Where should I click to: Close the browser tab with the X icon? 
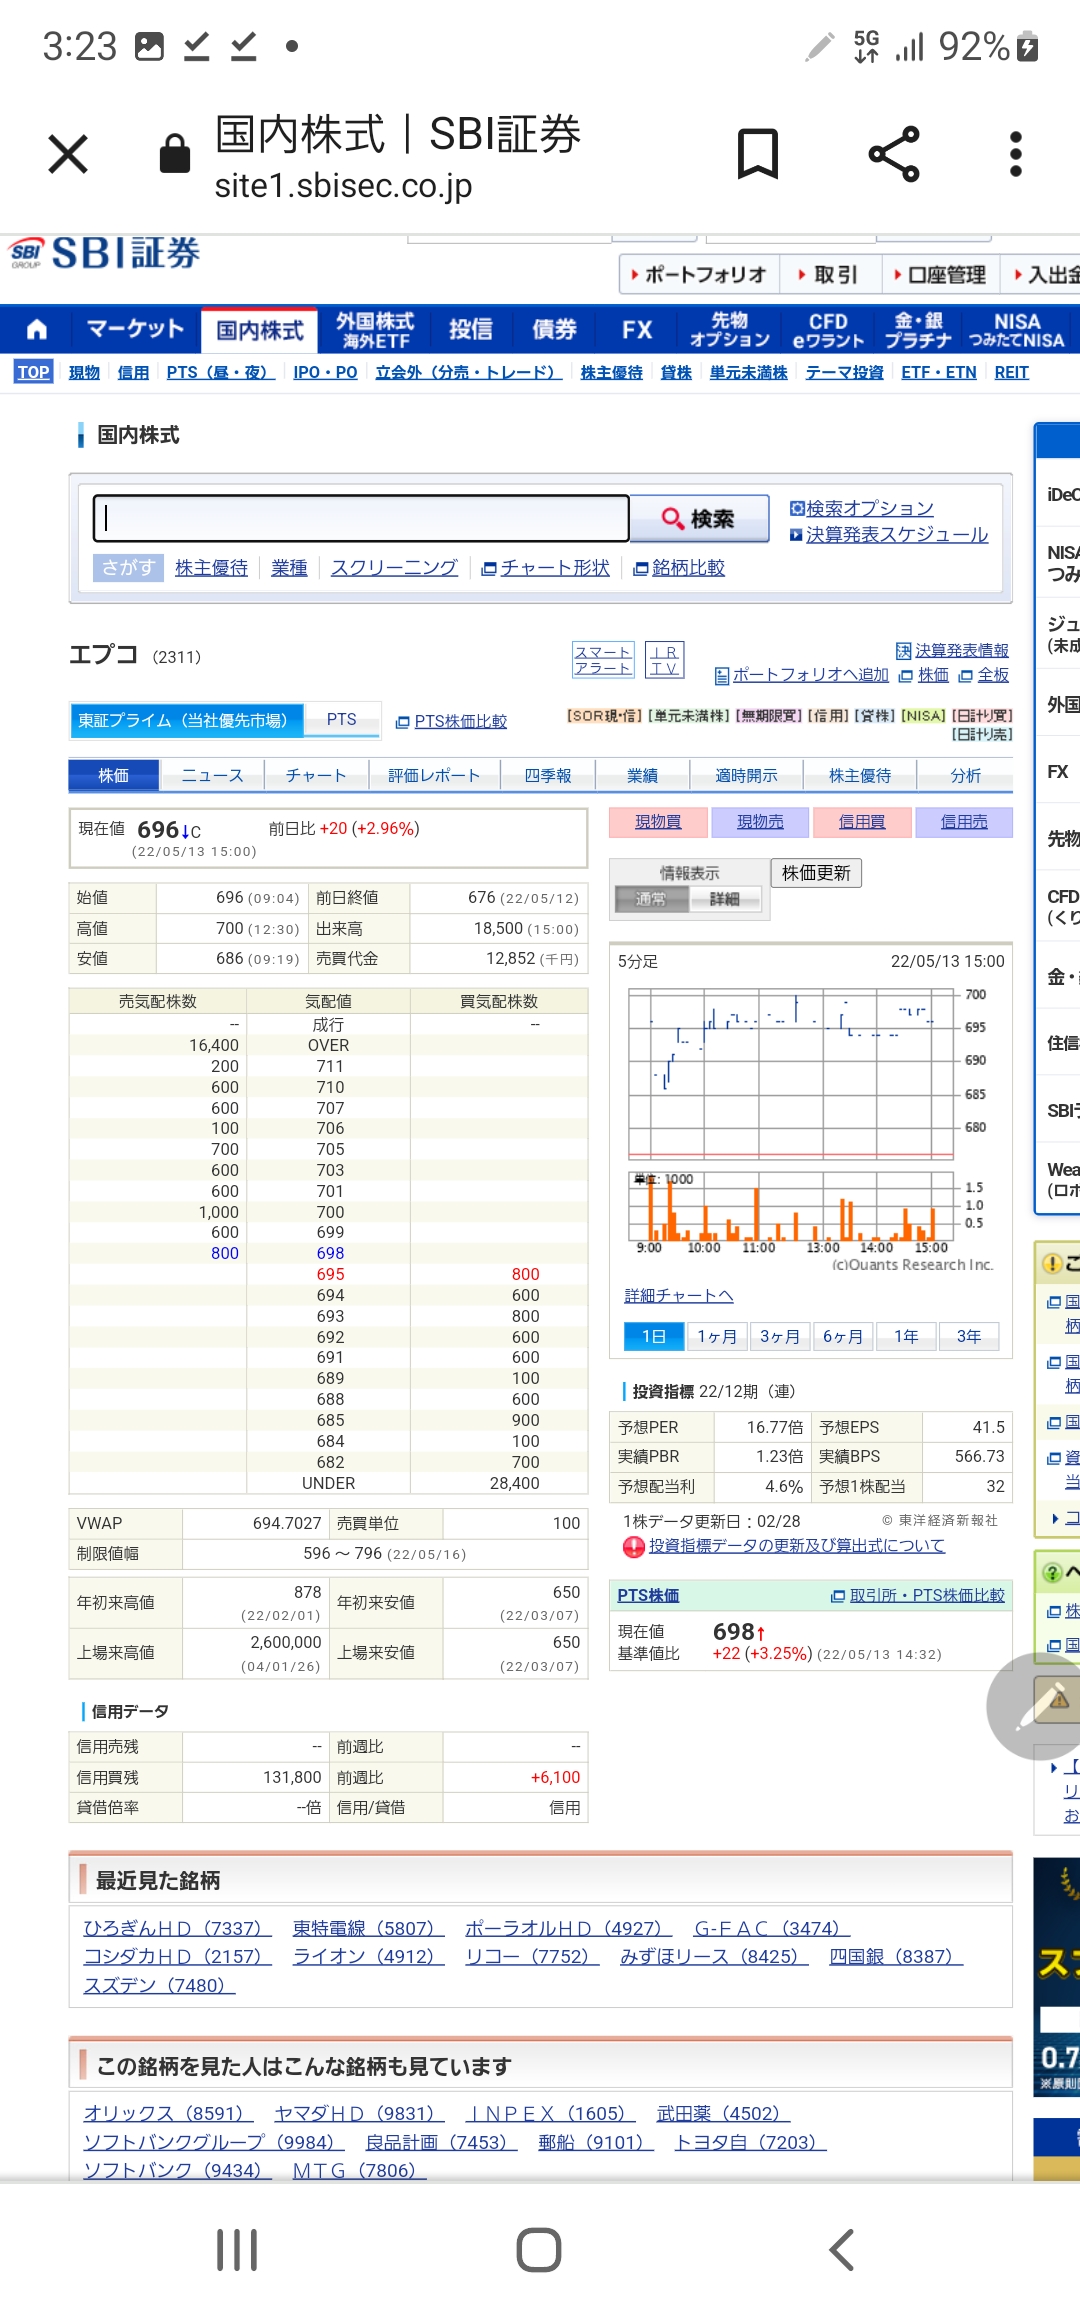pos(68,154)
